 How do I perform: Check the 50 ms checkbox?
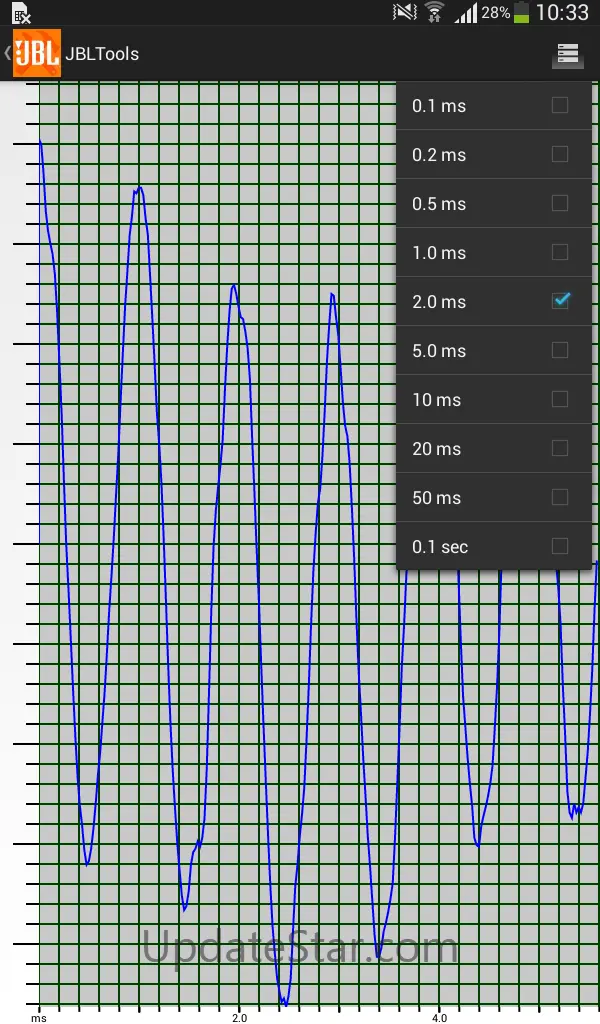560,497
